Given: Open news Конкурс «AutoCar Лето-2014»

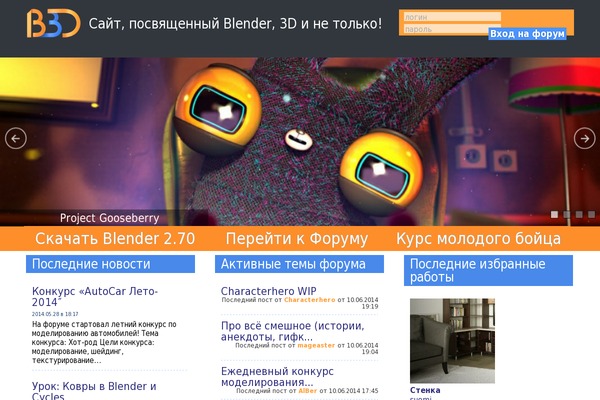Looking at the screenshot, I should [x=95, y=297].
